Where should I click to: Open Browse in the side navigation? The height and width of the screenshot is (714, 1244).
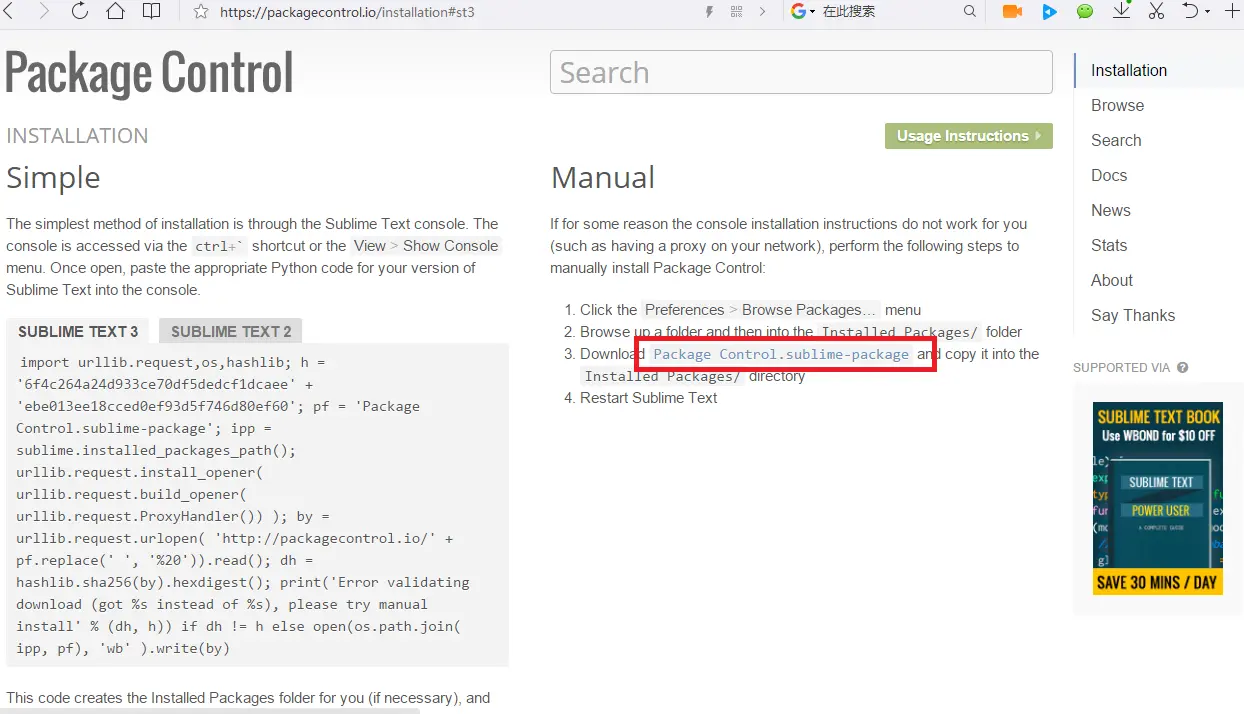(1117, 105)
